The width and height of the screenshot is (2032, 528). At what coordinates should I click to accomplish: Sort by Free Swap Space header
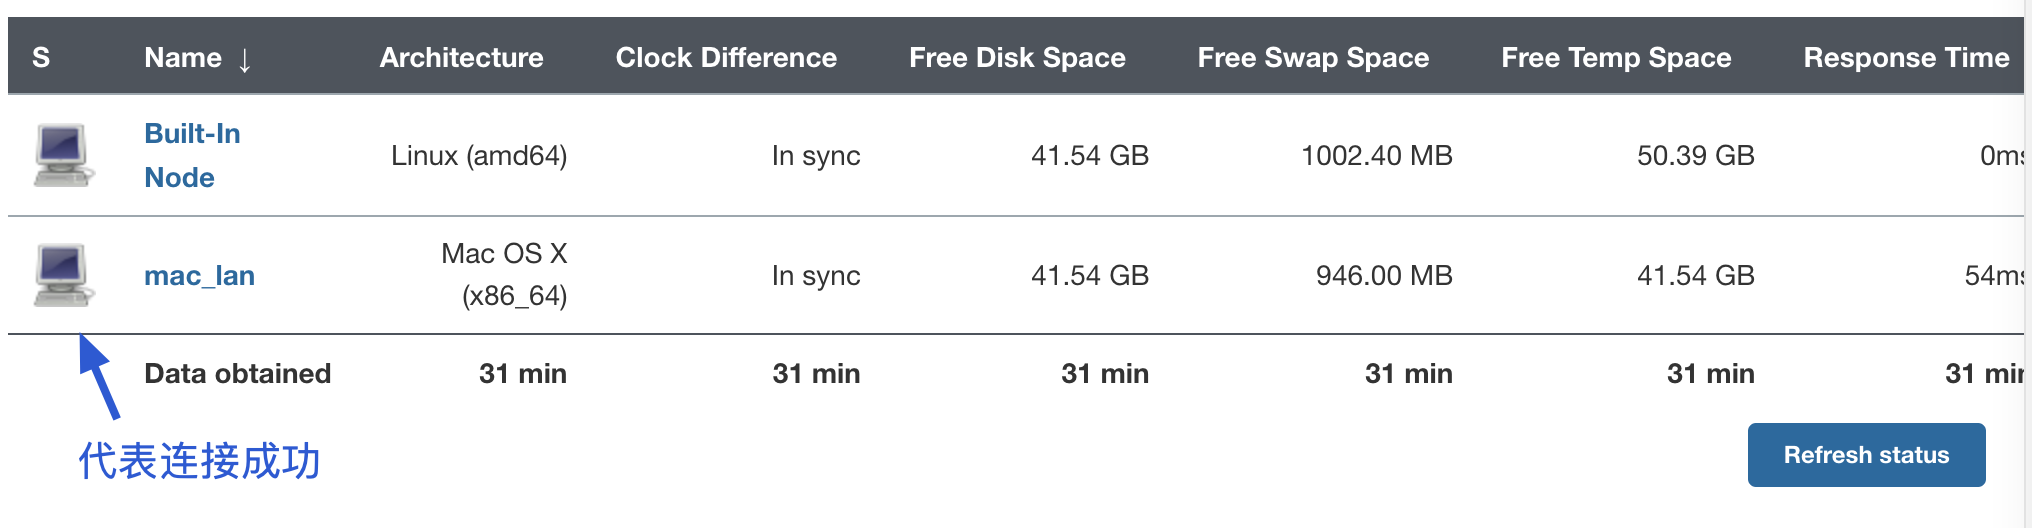coord(1313,57)
